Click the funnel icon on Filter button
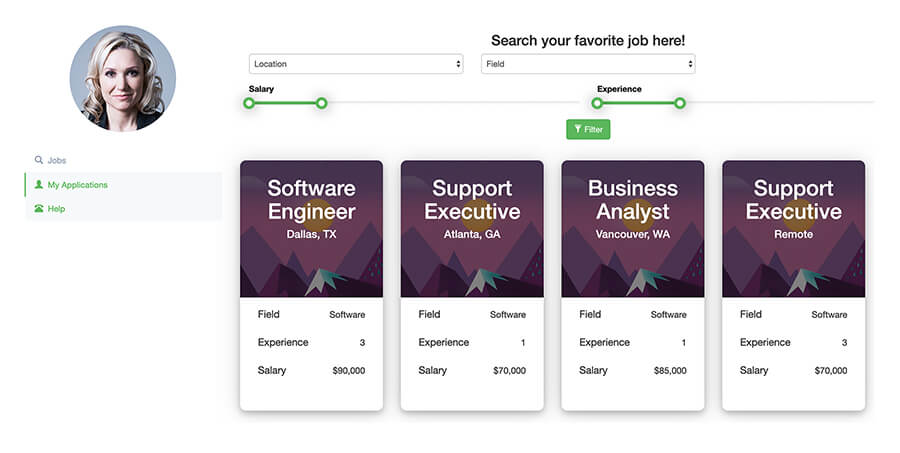 [577, 129]
